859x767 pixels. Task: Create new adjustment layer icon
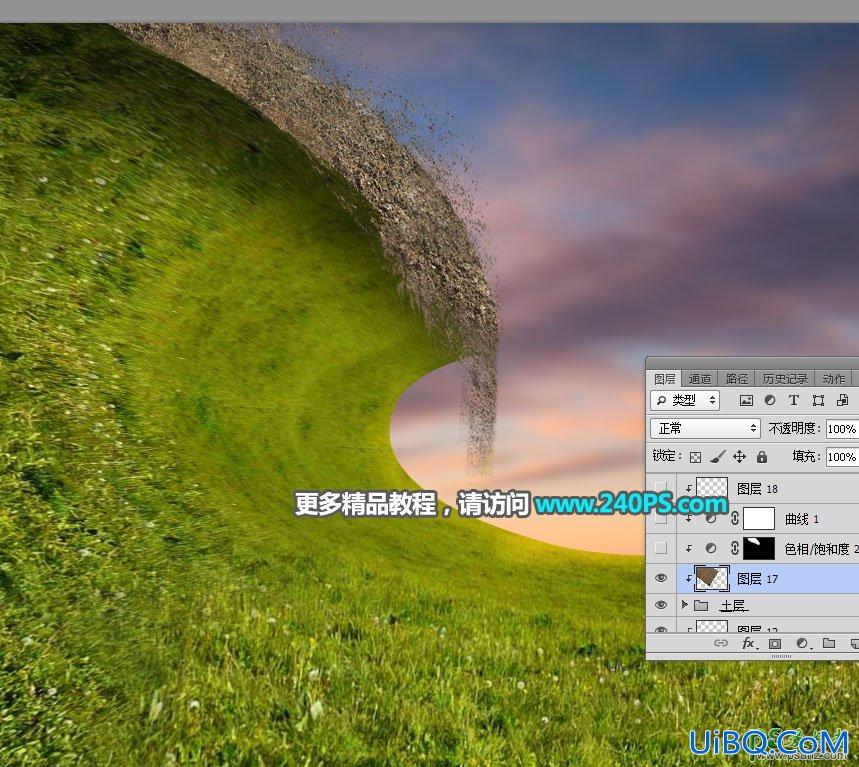pos(802,643)
